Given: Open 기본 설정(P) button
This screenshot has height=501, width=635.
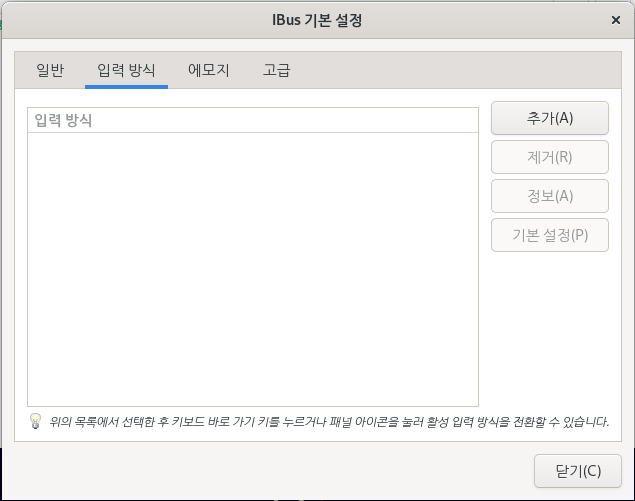Looking at the screenshot, I should click(x=550, y=235).
